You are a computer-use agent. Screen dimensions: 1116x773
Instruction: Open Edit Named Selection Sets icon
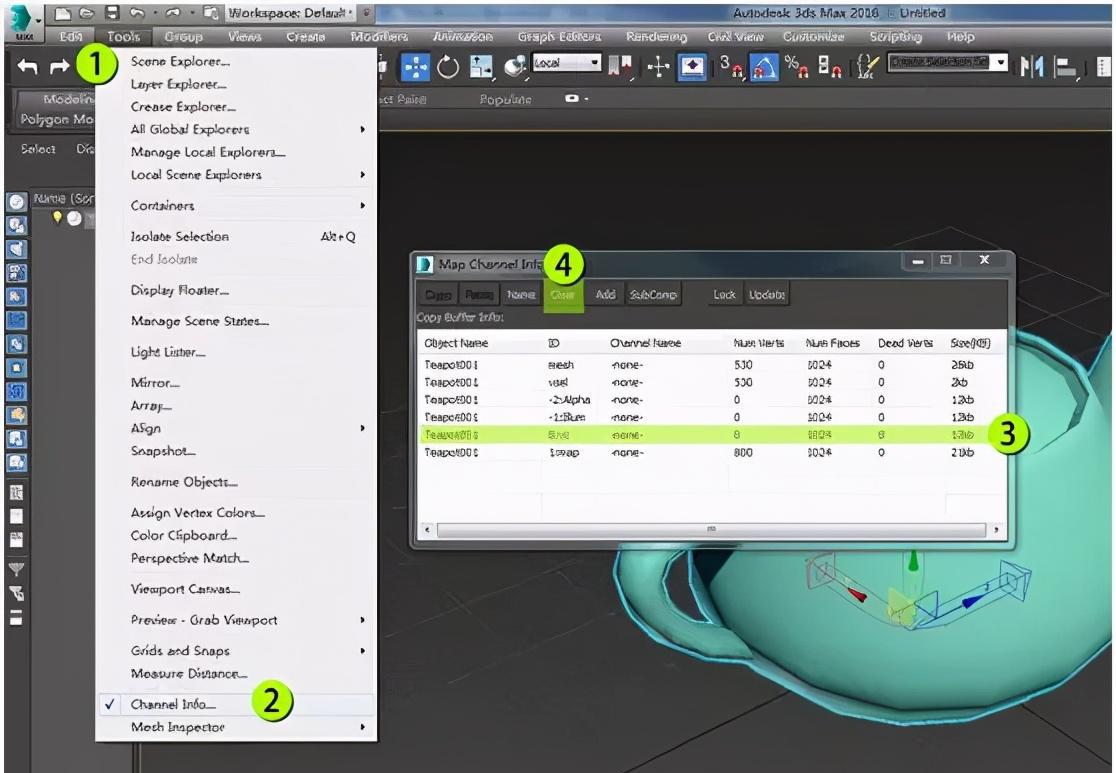click(x=868, y=67)
